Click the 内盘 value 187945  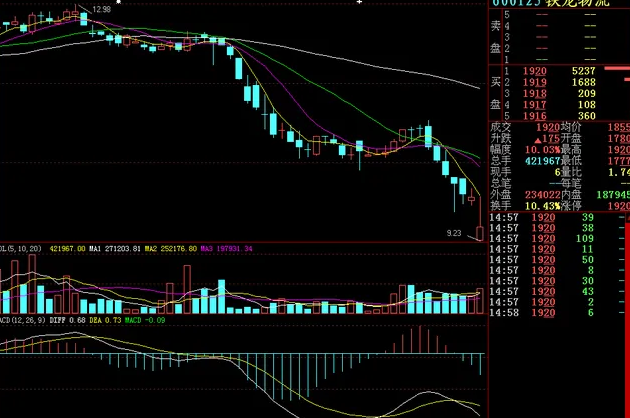coord(613,195)
